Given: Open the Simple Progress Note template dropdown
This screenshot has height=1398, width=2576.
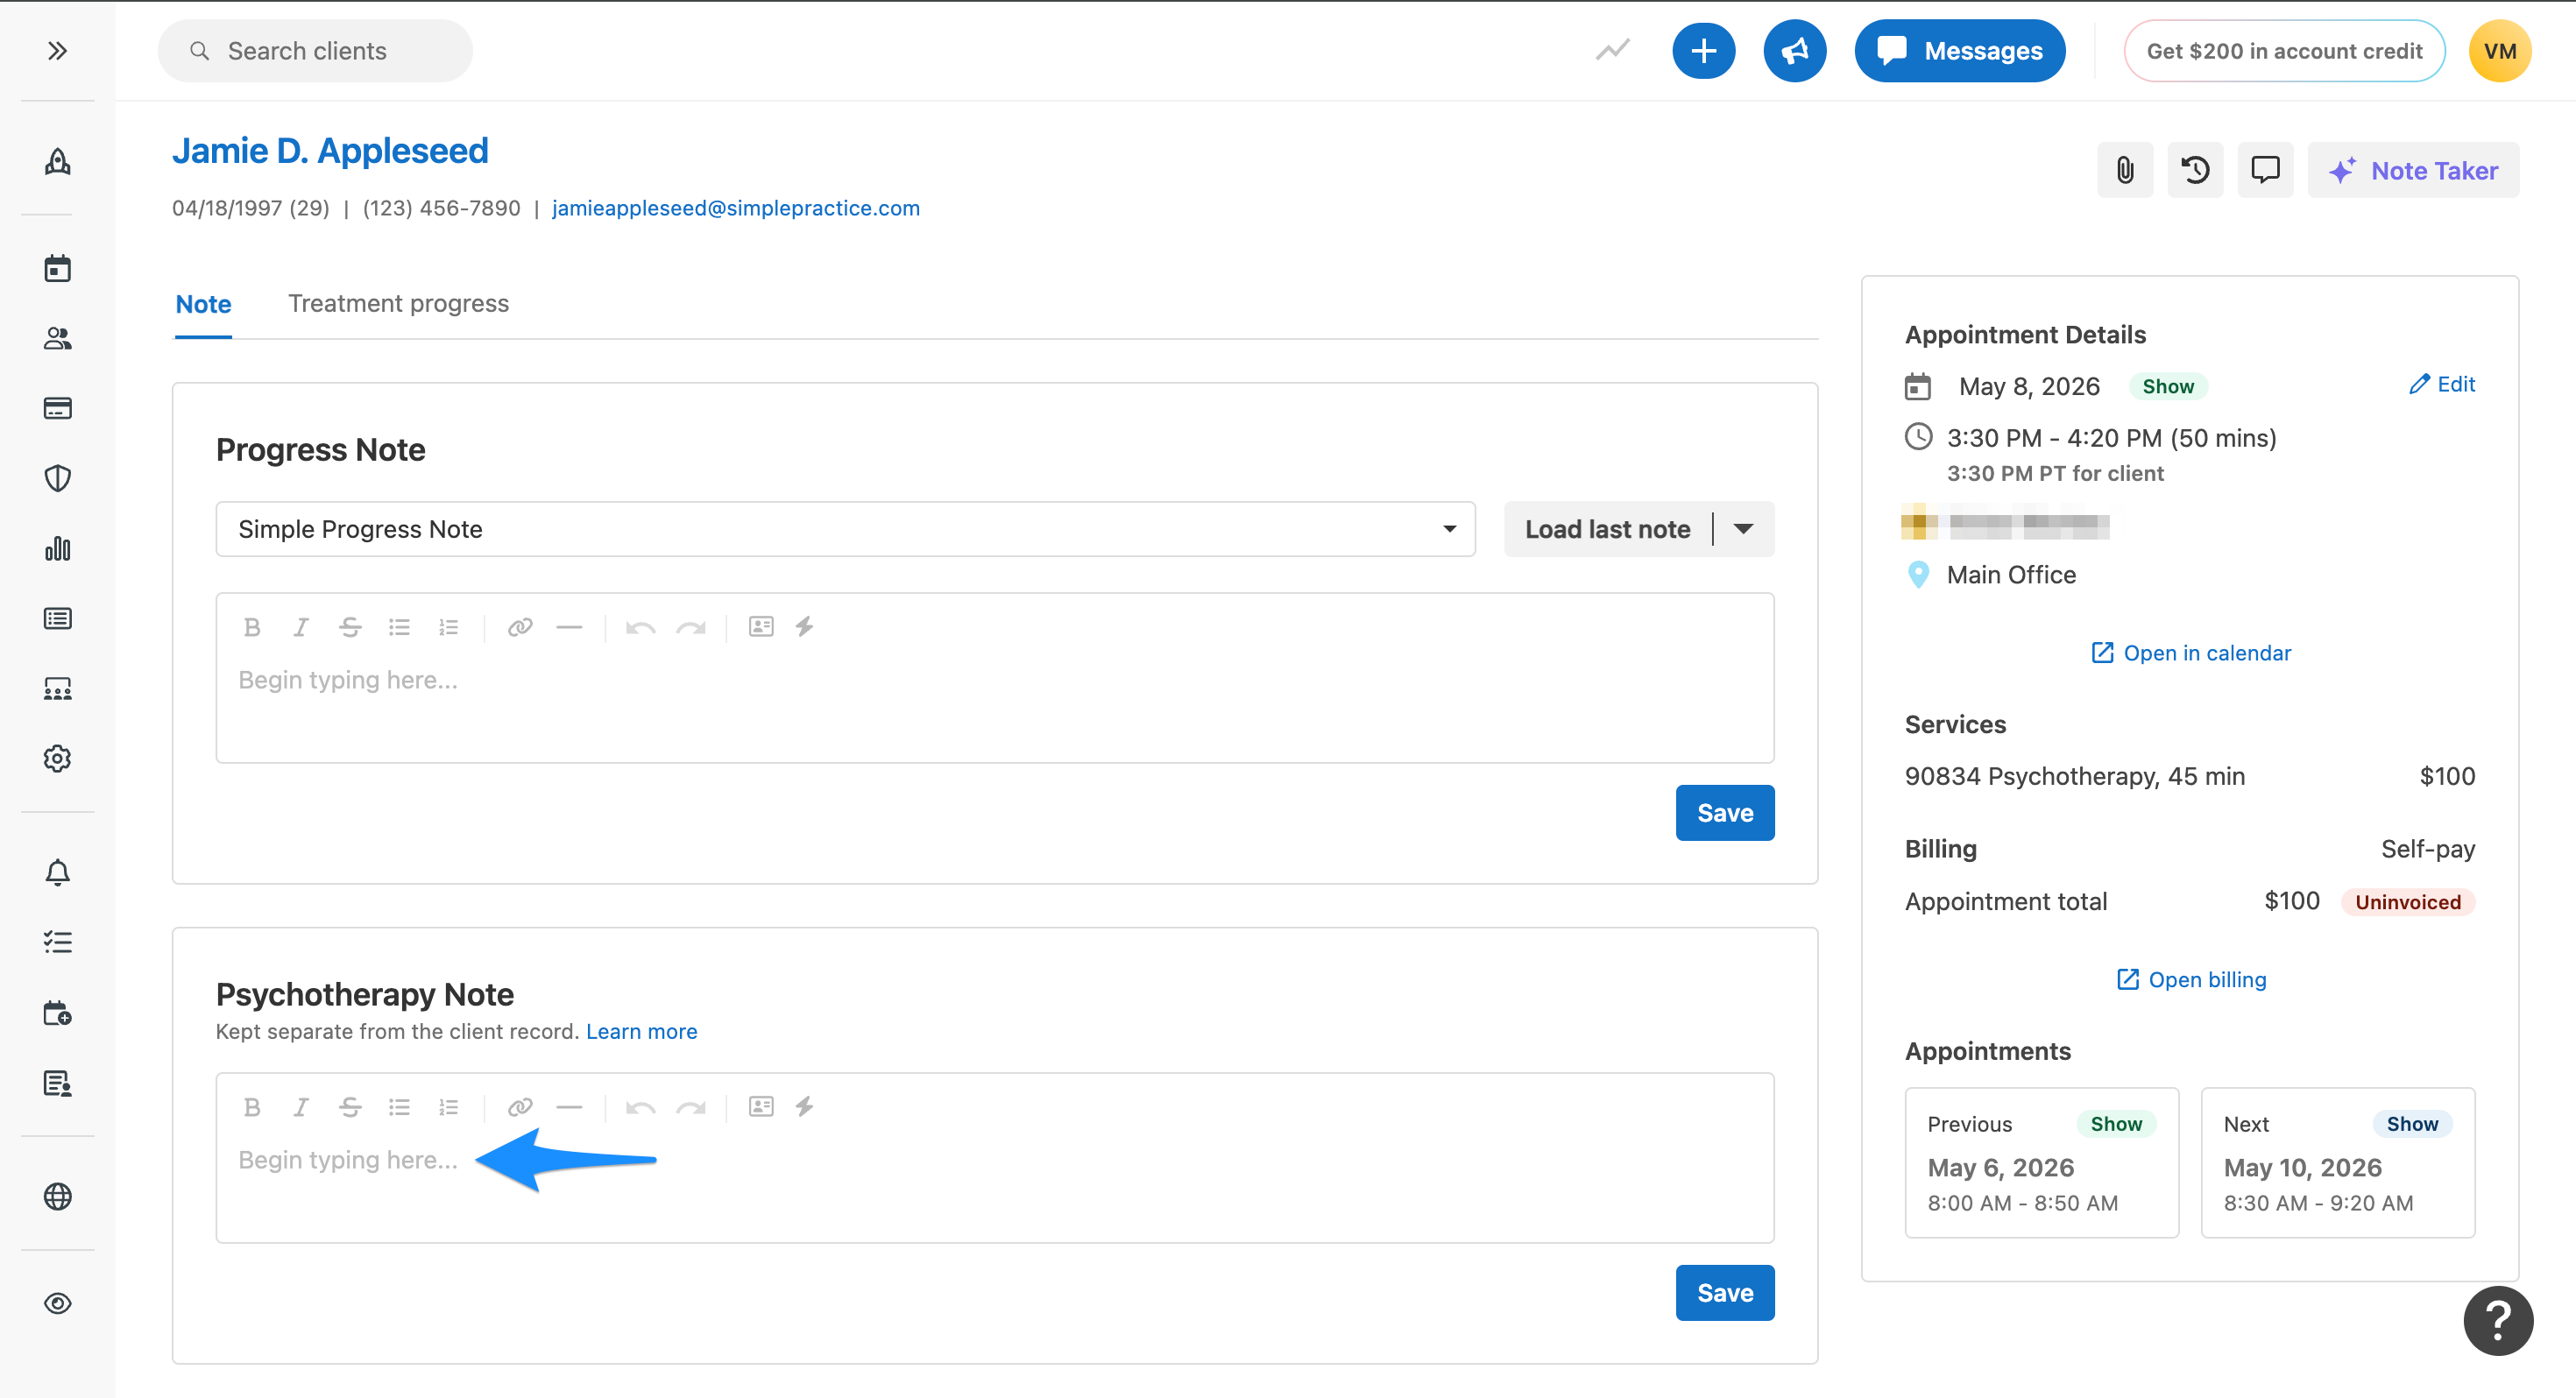Looking at the screenshot, I should [845, 529].
